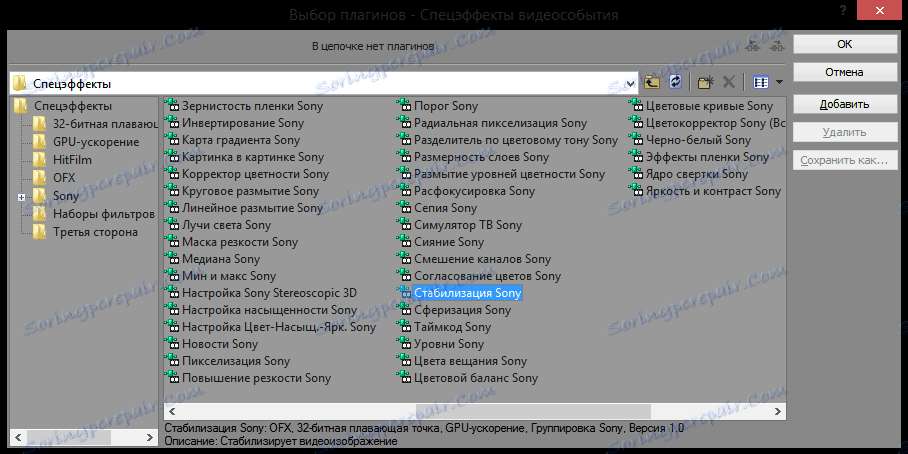Click the Яркость и контраст Sony icon
The width and height of the screenshot is (908, 454).
(636, 191)
